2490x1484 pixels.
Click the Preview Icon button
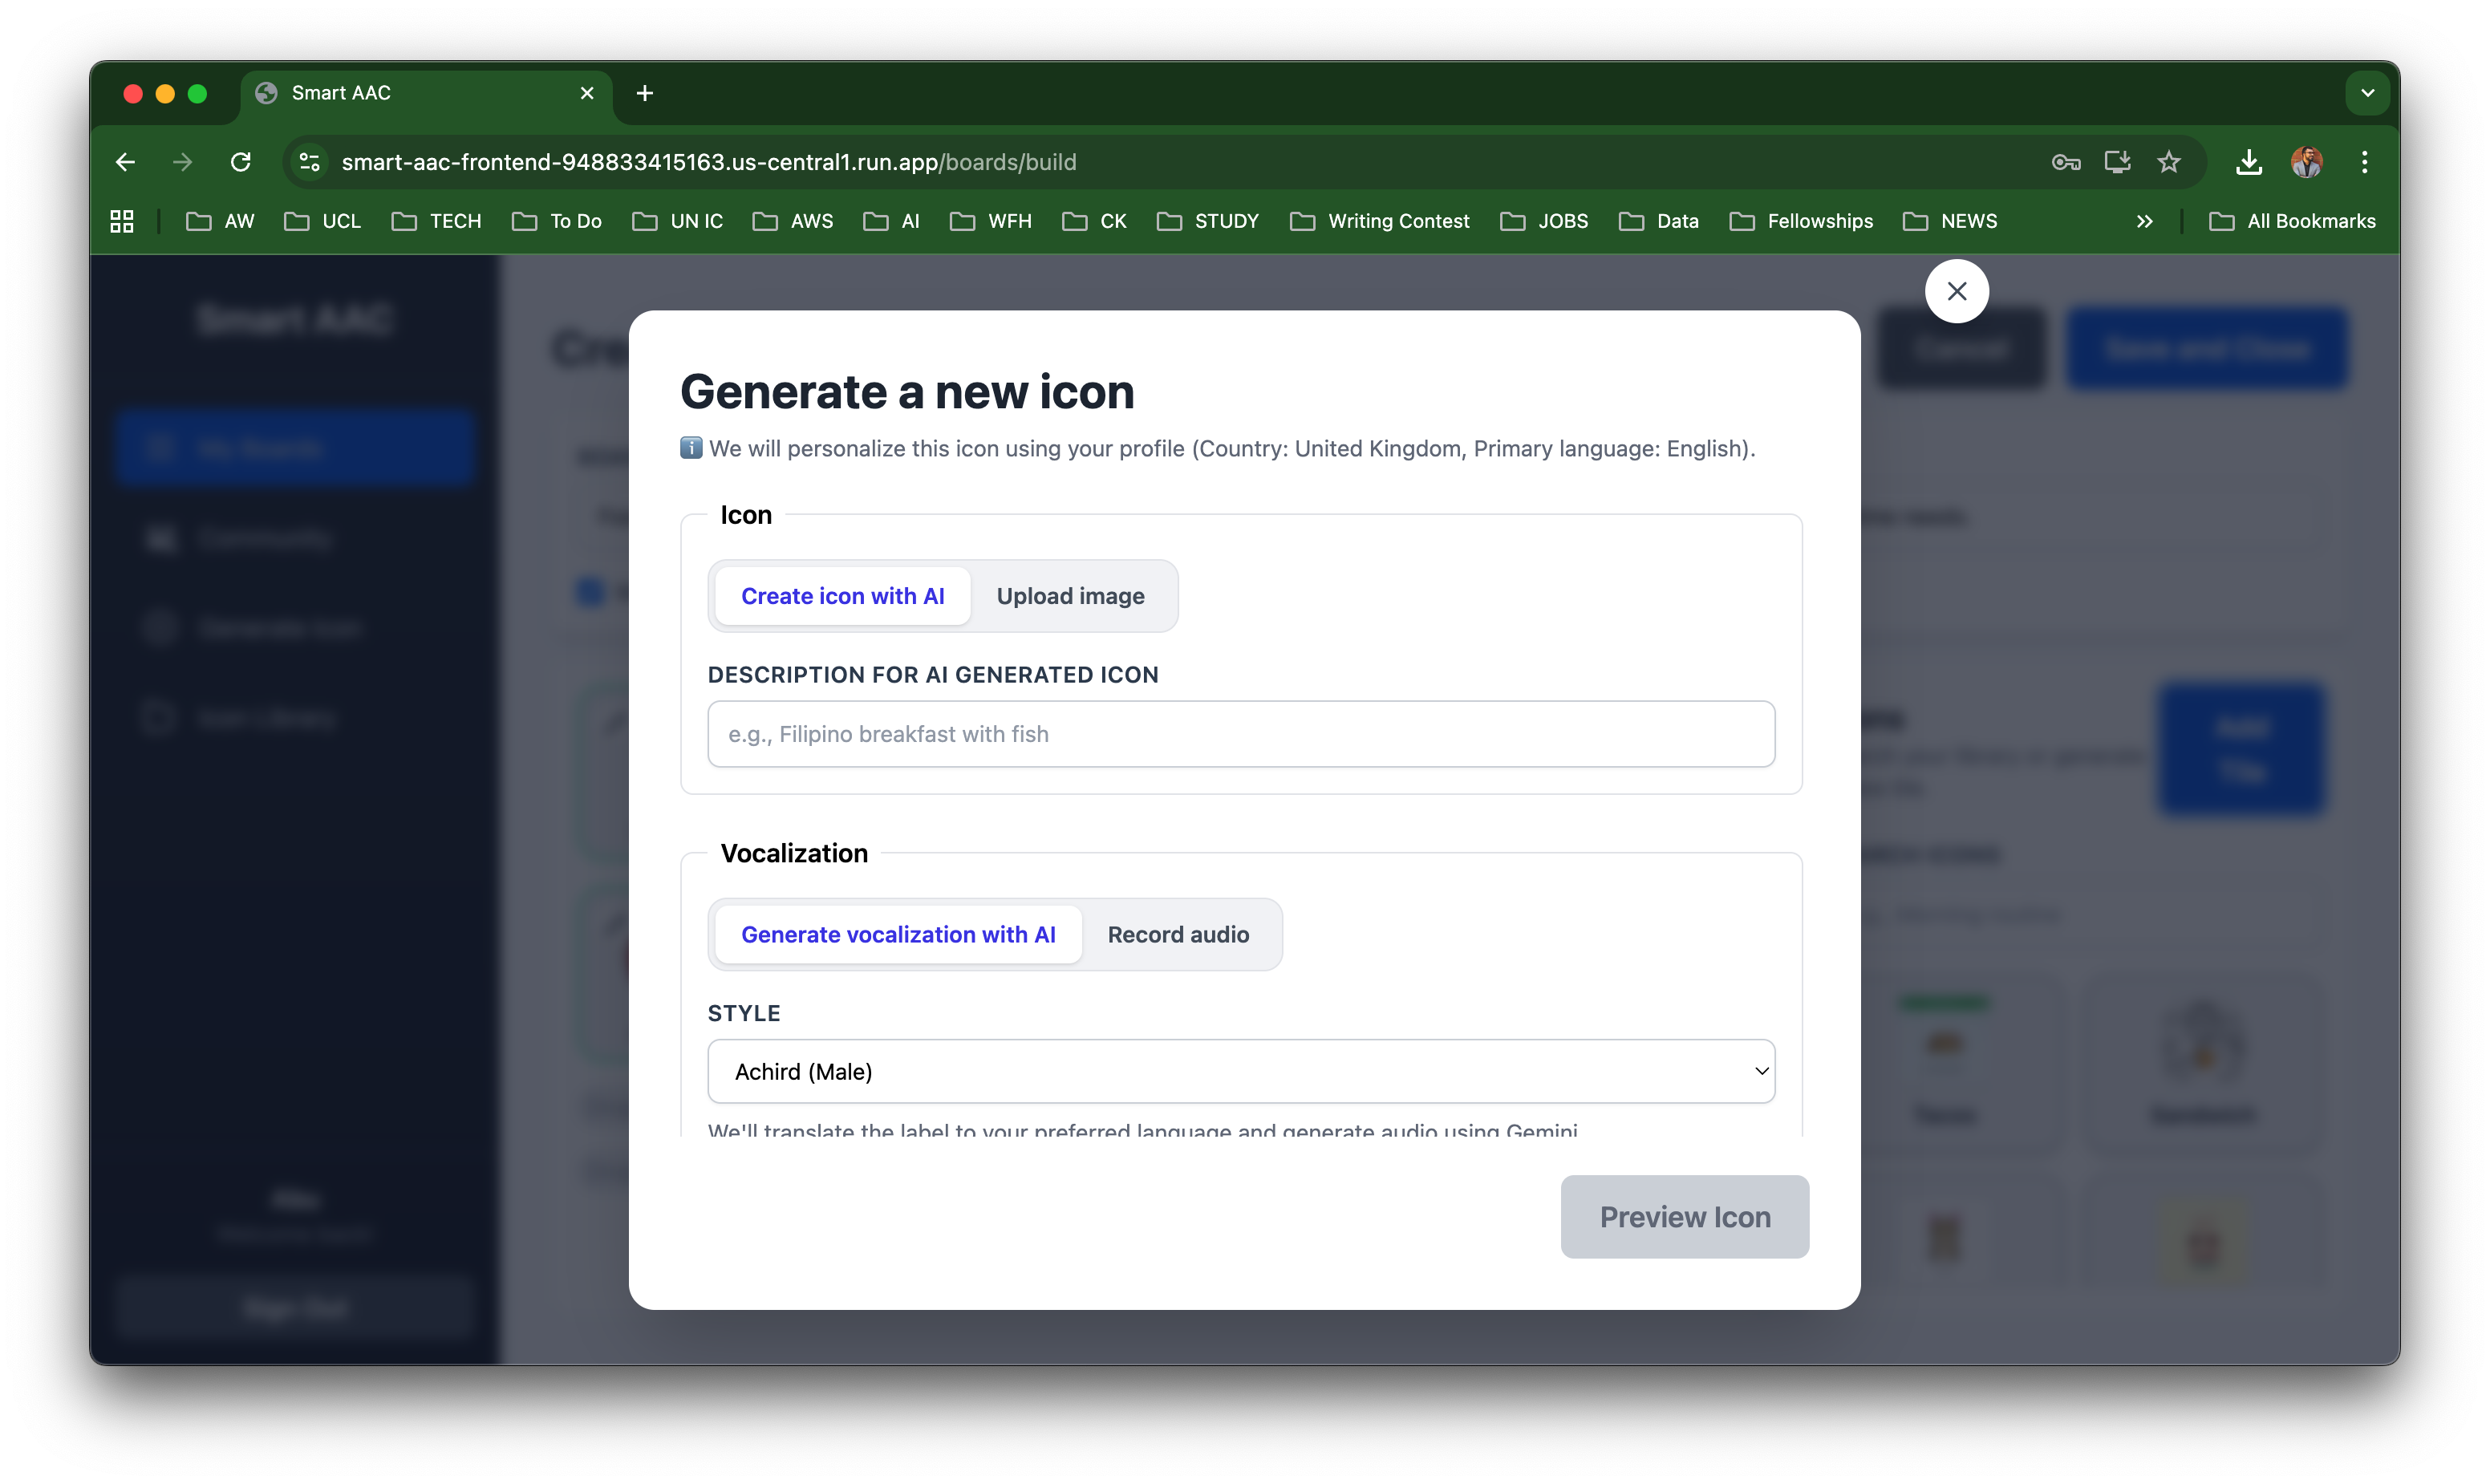pyautogui.click(x=1684, y=1216)
